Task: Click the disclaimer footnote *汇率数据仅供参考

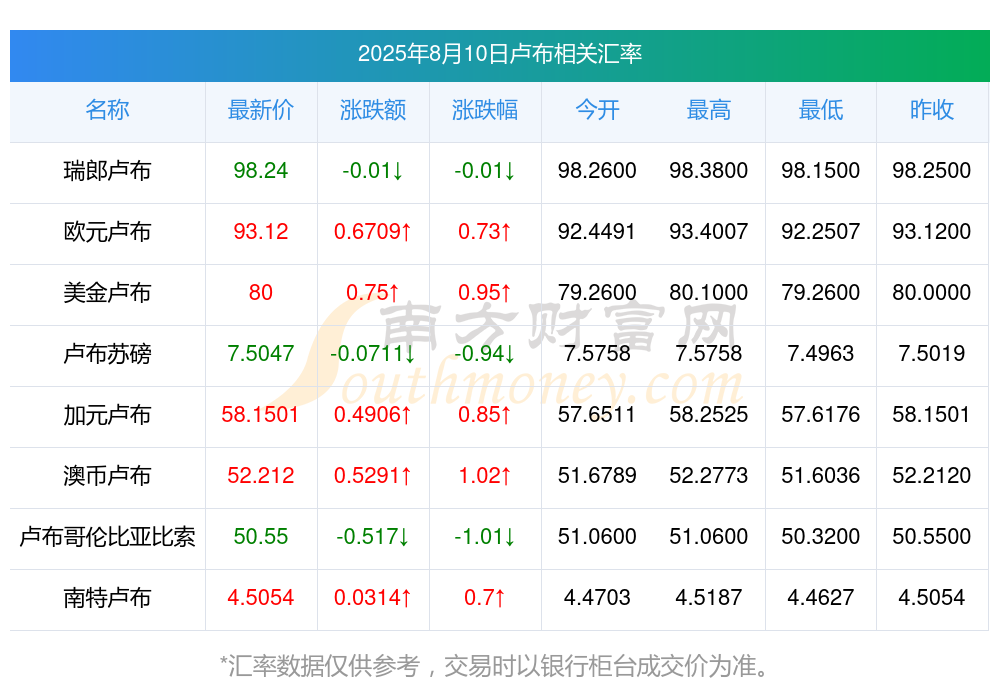Action: [x=320, y=666]
